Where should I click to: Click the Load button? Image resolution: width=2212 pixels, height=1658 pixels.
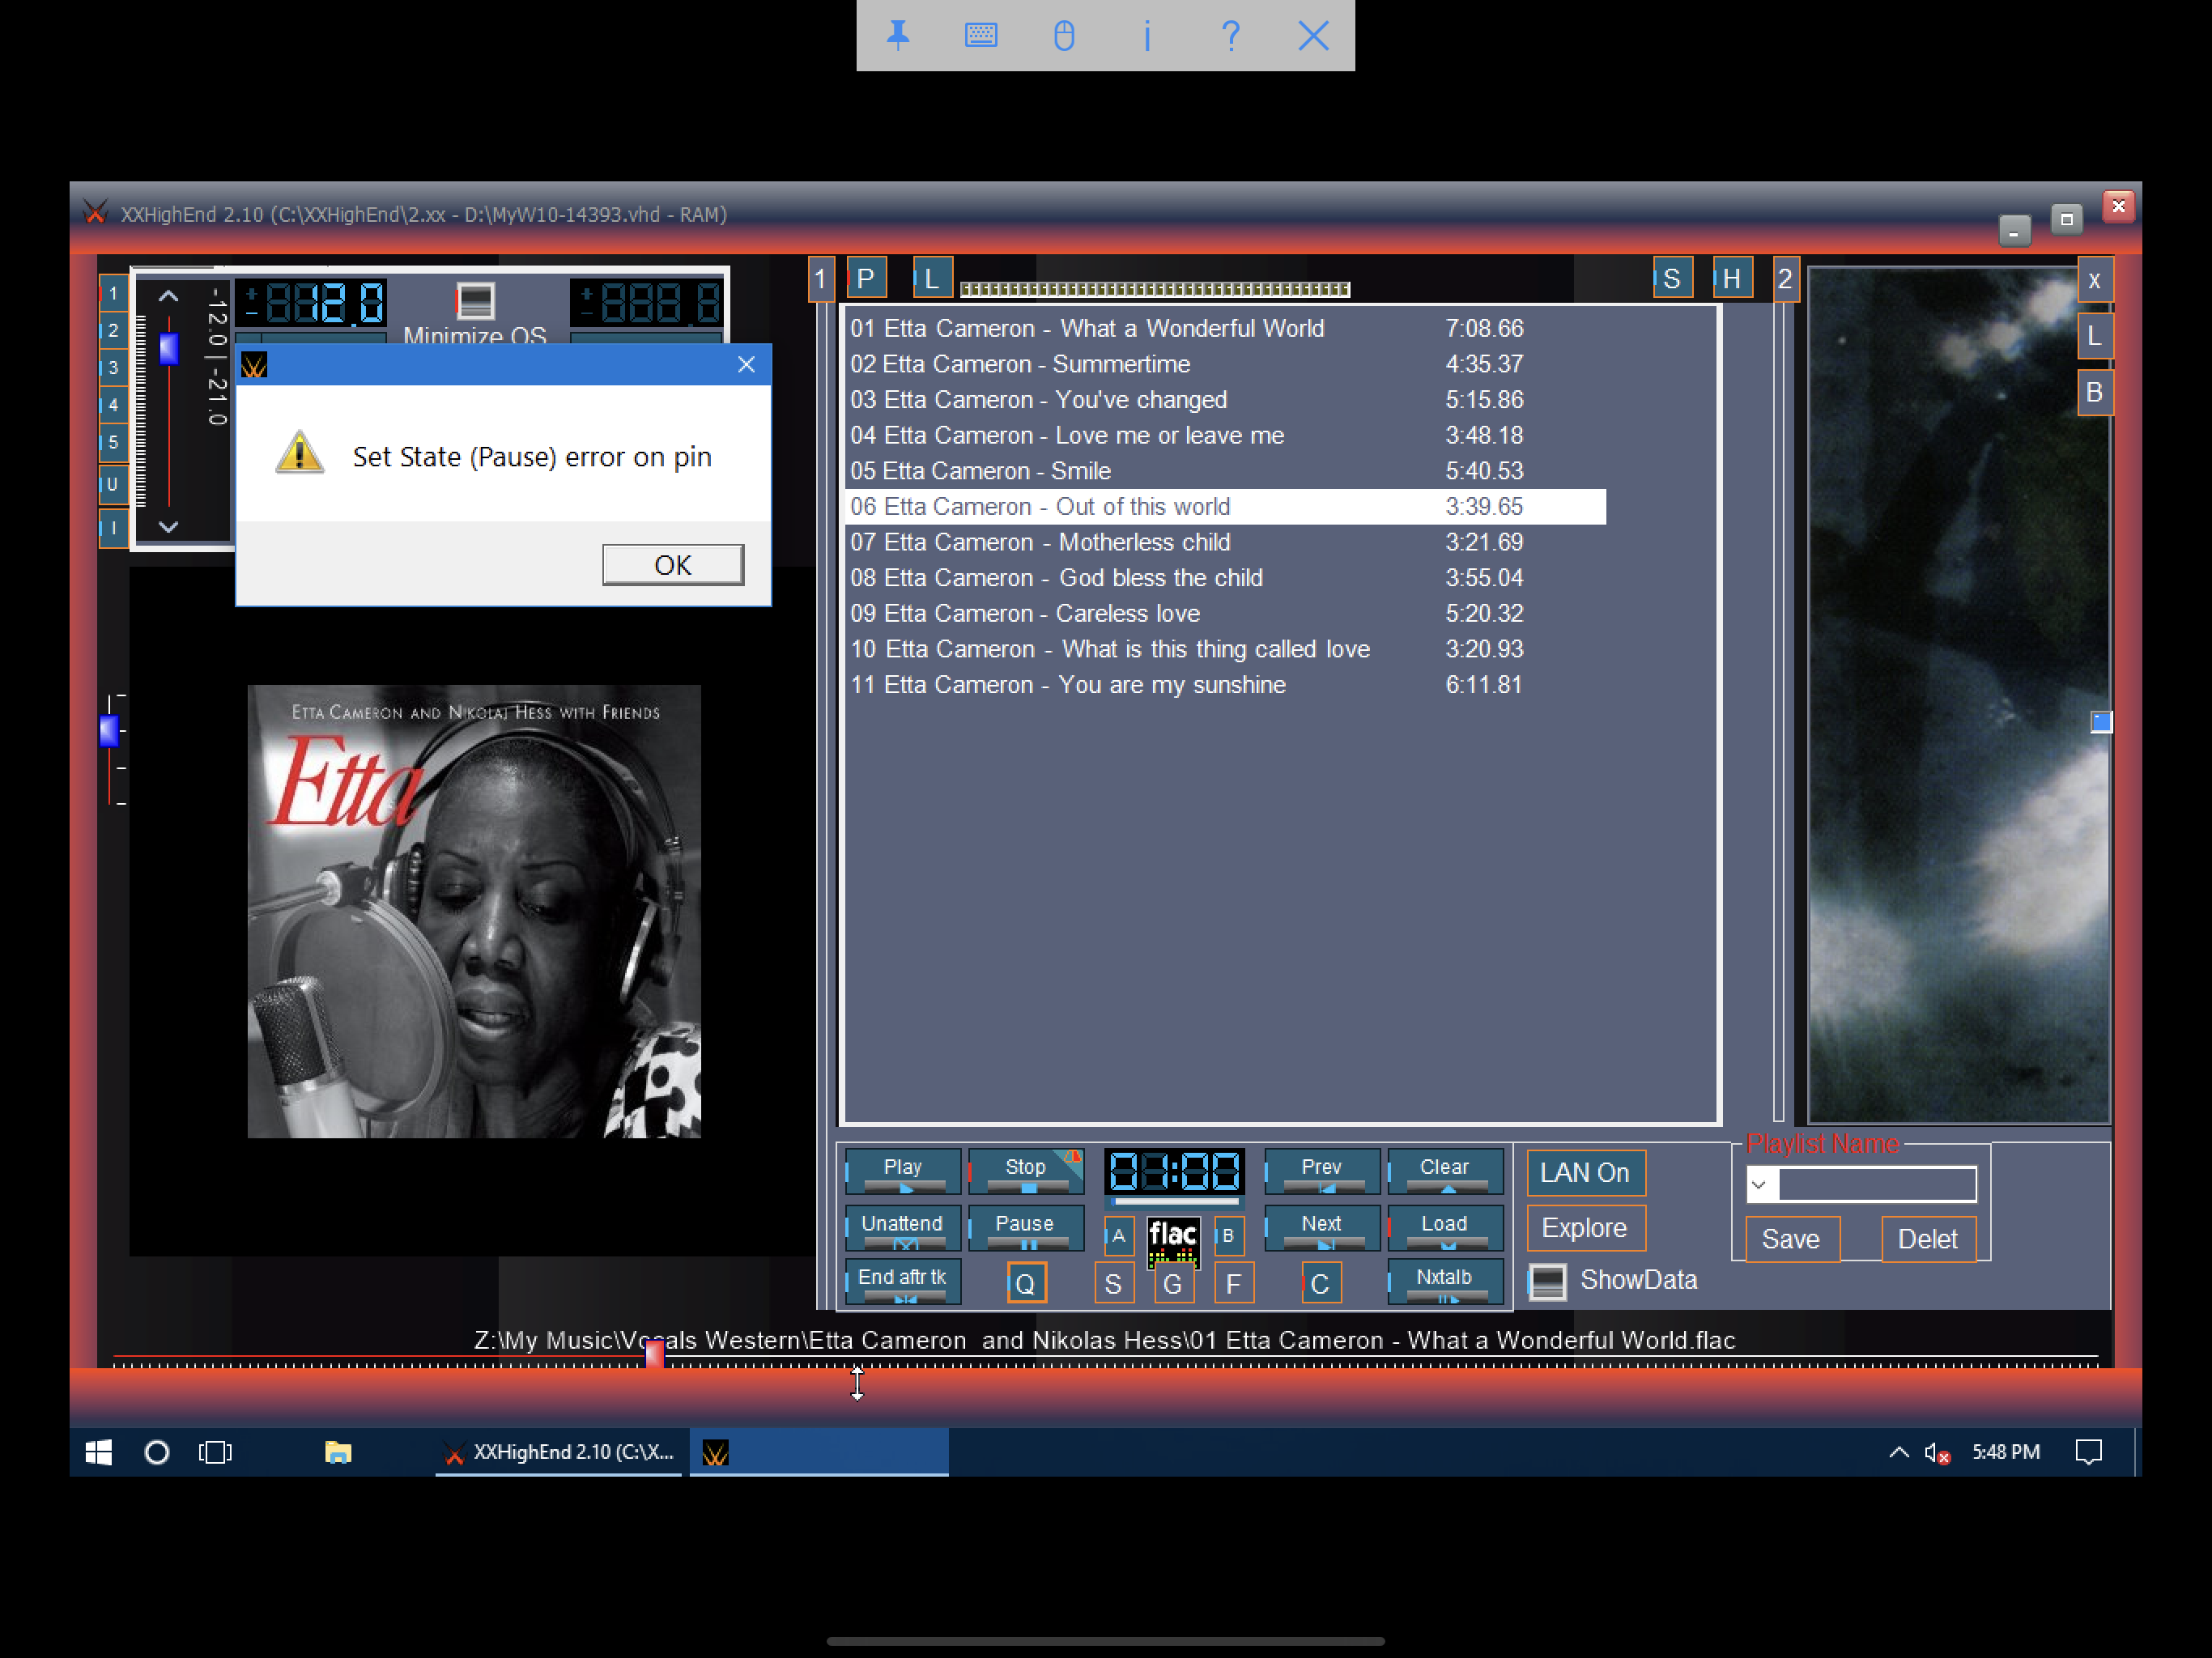[1445, 1229]
